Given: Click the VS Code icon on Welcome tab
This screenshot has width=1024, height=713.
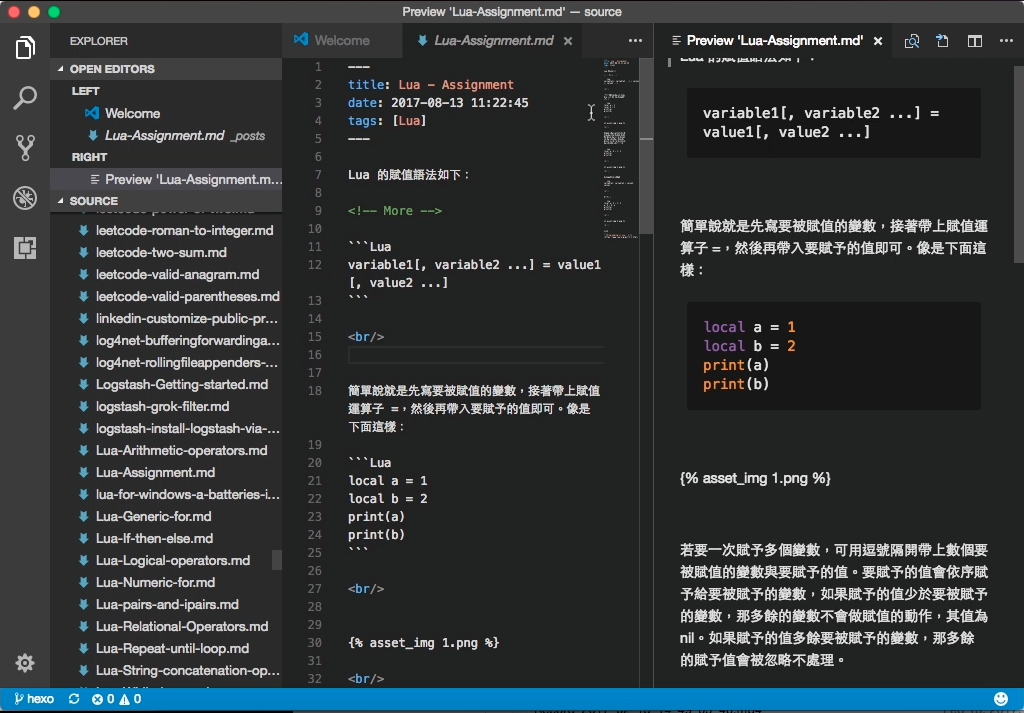Looking at the screenshot, I should [301, 40].
